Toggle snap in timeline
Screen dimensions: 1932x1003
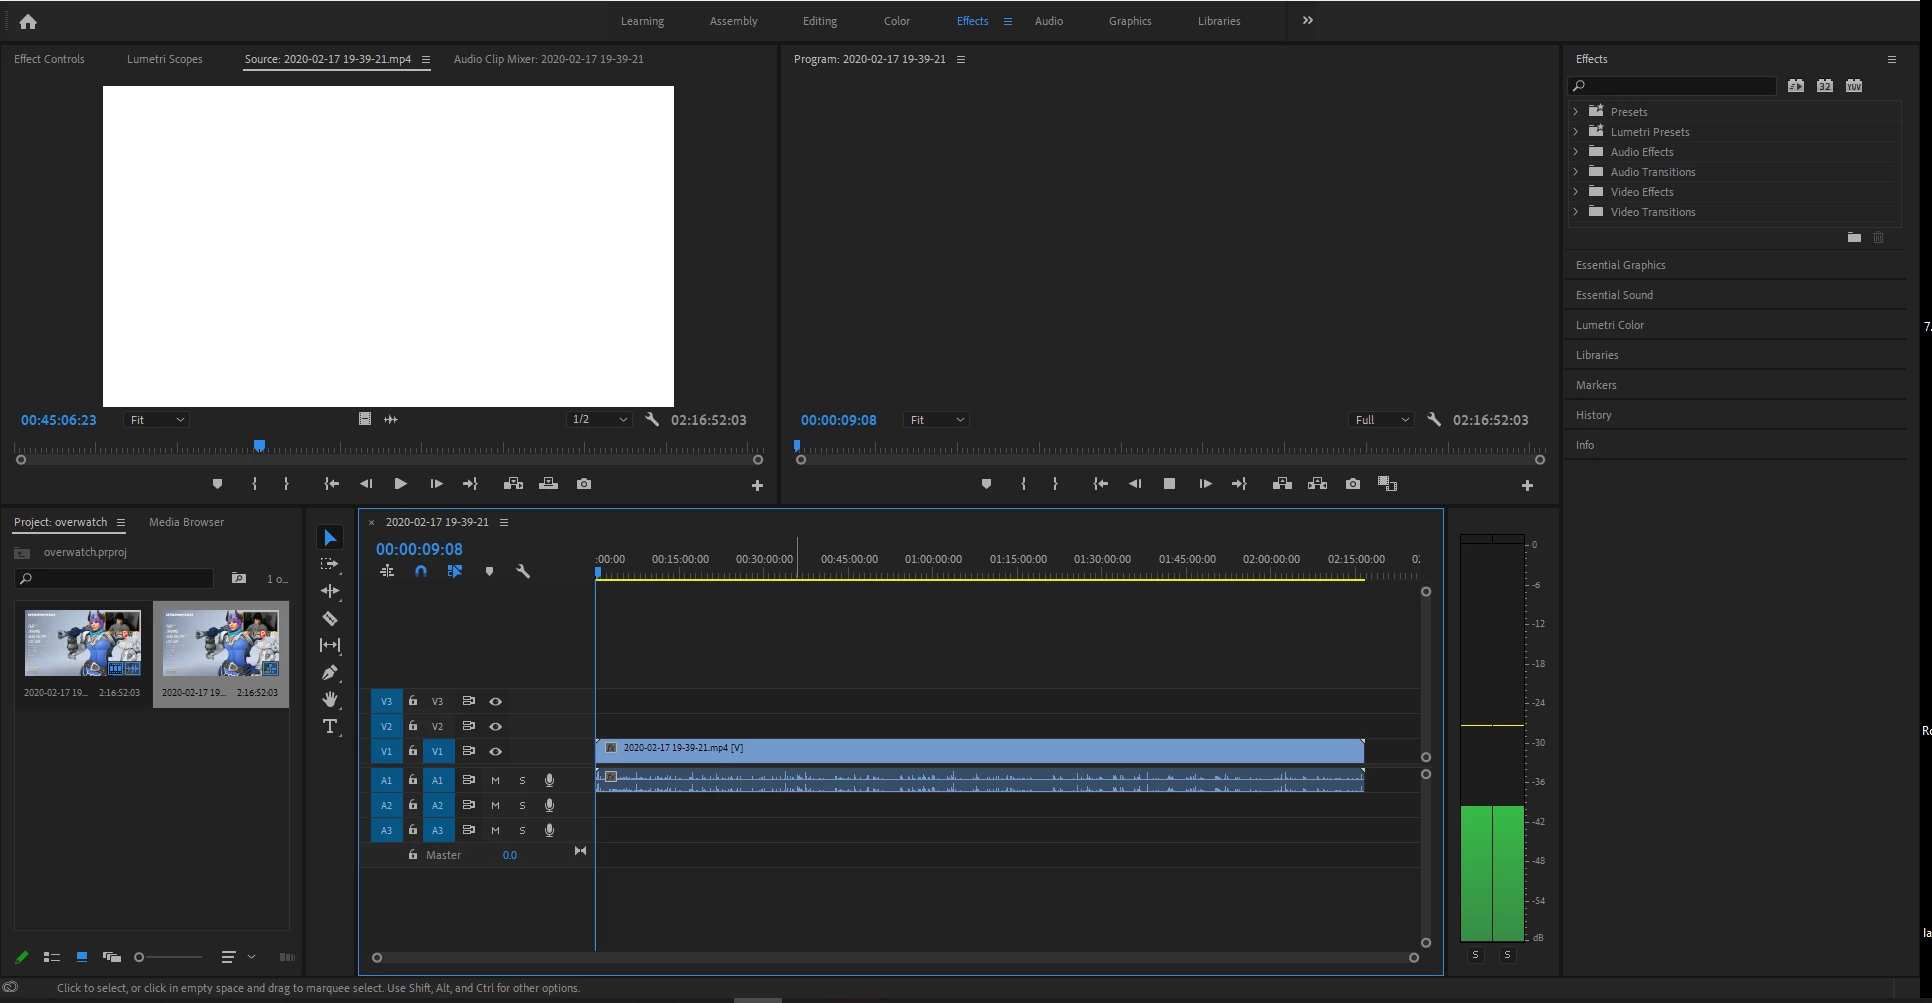point(421,571)
